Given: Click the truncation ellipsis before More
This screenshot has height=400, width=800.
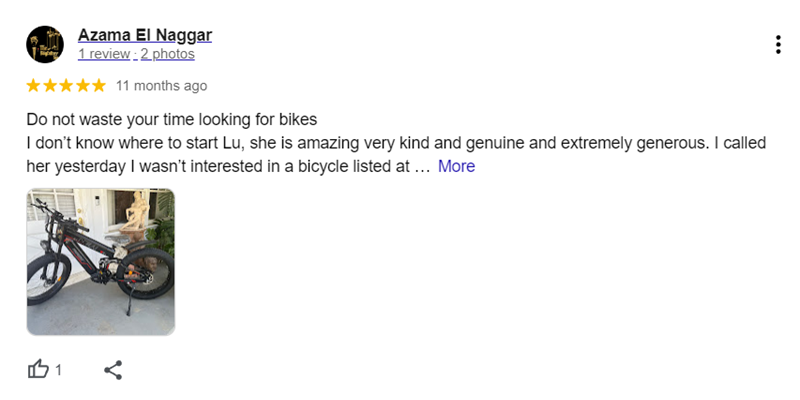Looking at the screenshot, I should [421, 167].
